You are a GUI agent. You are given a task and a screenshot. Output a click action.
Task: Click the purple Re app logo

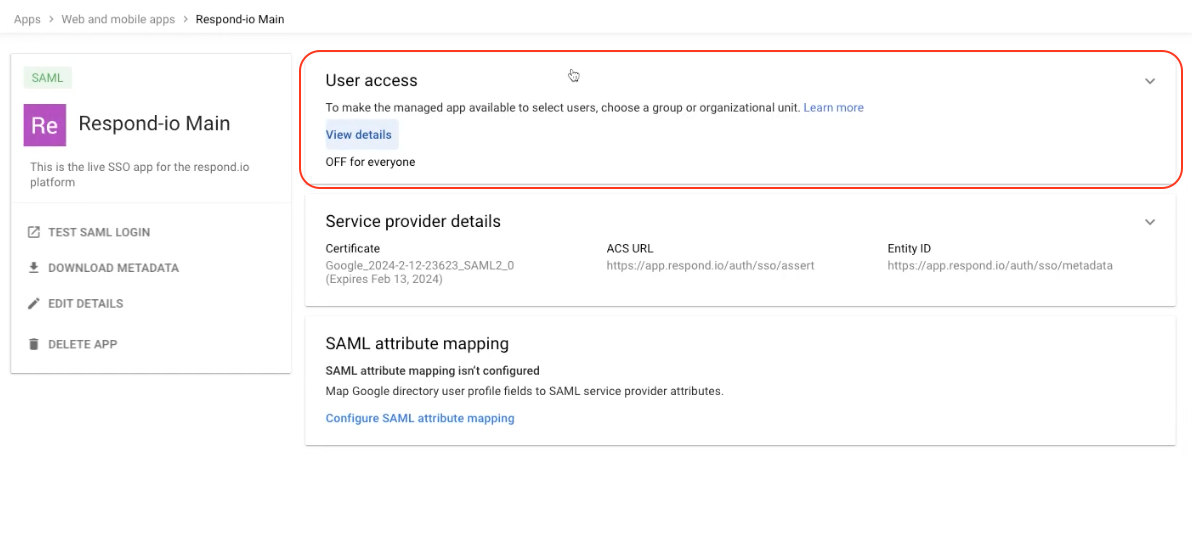[x=45, y=125]
